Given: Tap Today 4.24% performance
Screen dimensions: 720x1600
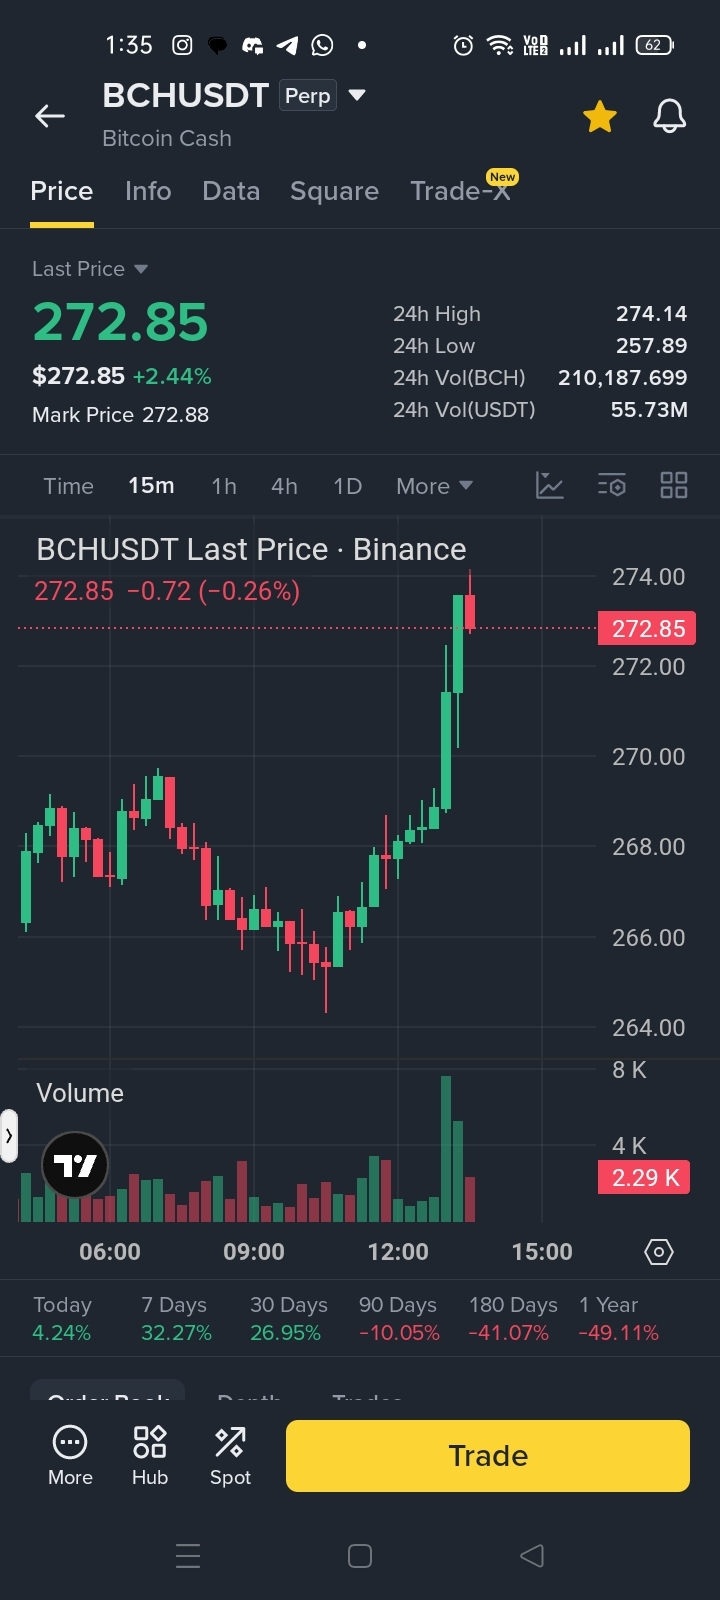Looking at the screenshot, I should pyautogui.click(x=62, y=1319).
